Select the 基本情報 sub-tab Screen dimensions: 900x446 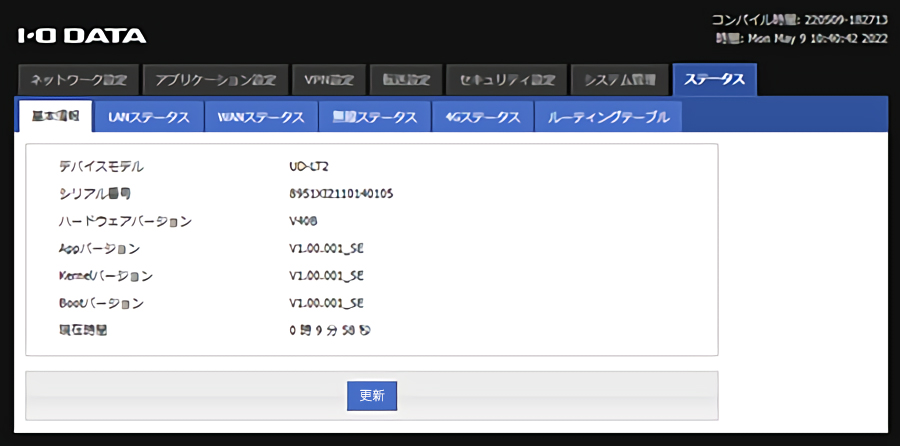coord(56,116)
